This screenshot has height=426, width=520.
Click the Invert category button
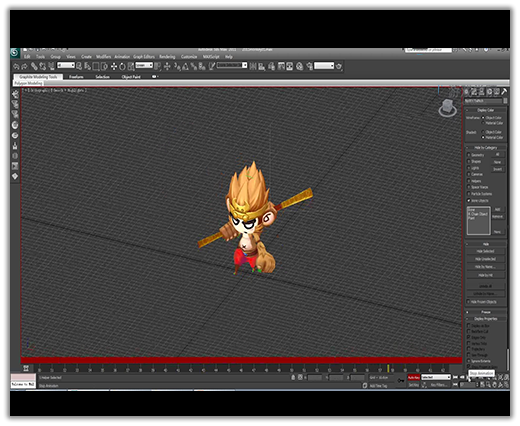[497, 169]
